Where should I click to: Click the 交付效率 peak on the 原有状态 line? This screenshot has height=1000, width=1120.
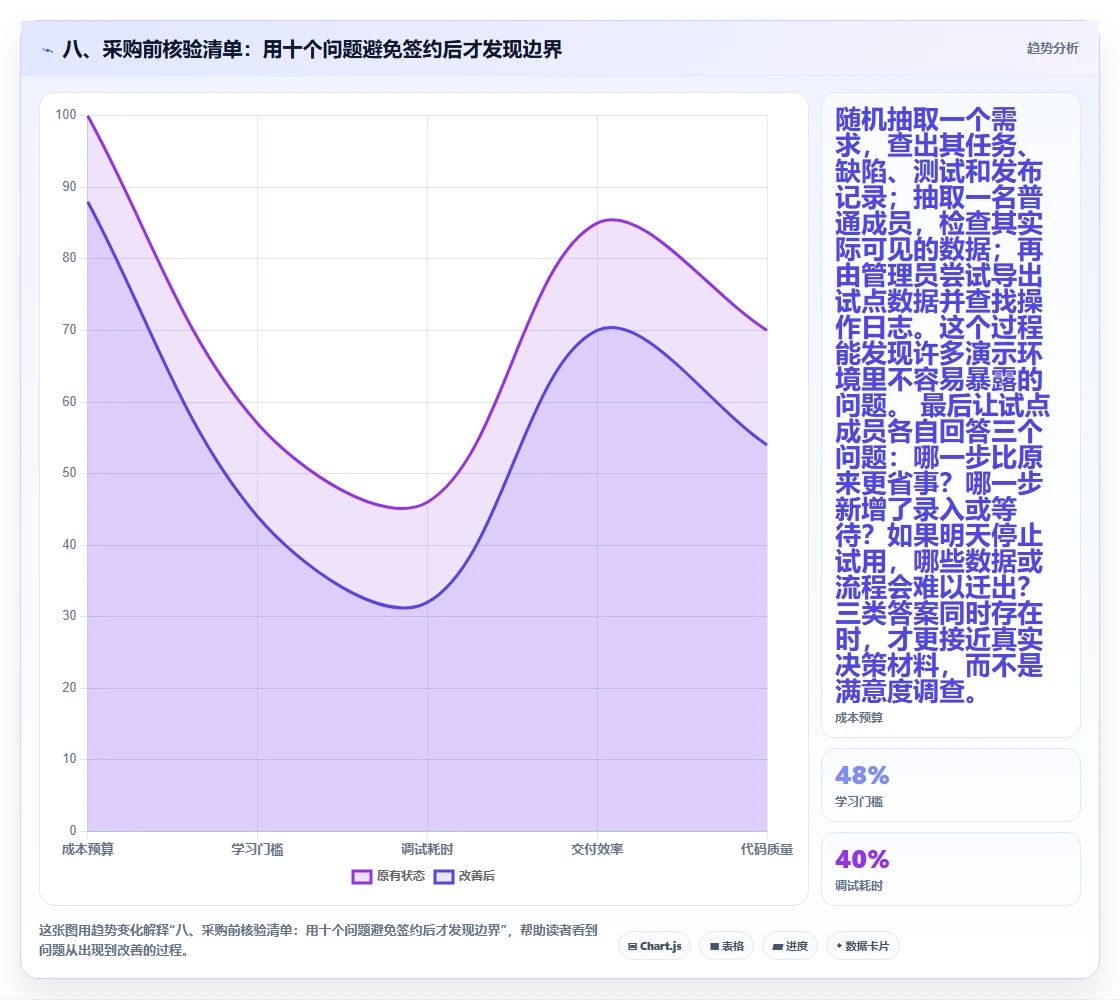598,223
